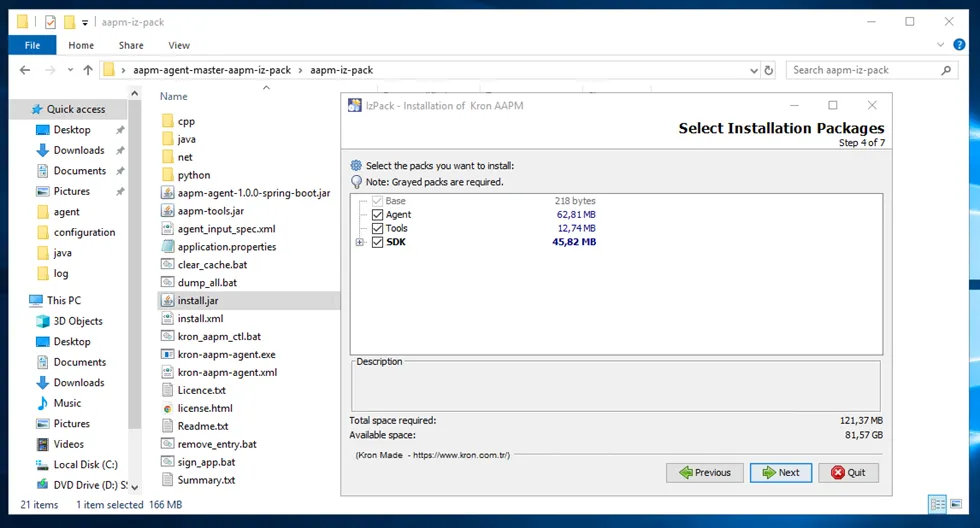Open the configuration folder in sidebar
This screenshot has height=528, width=980.
pos(84,232)
